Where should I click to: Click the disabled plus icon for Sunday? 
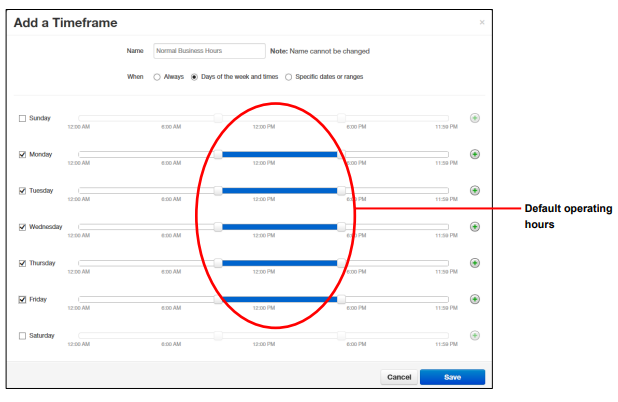[x=474, y=118]
